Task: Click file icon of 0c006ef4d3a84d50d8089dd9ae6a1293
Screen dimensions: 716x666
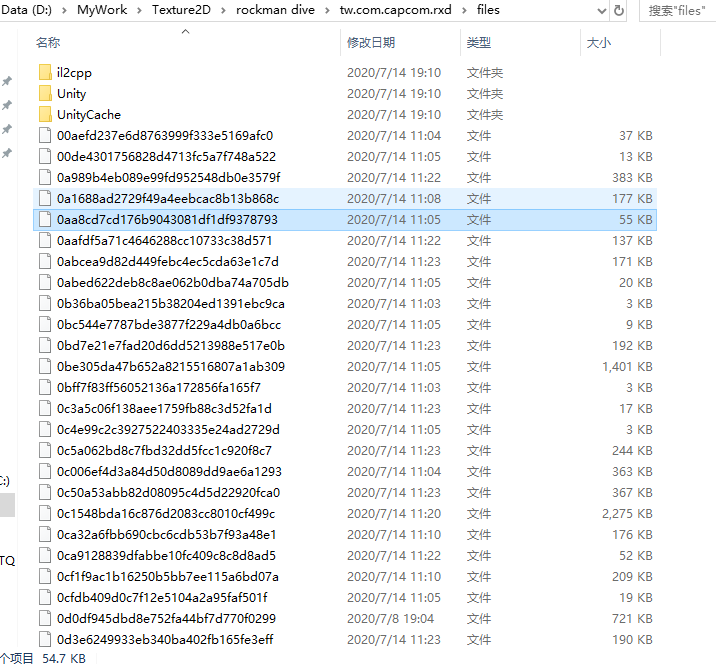Action: 45,471
